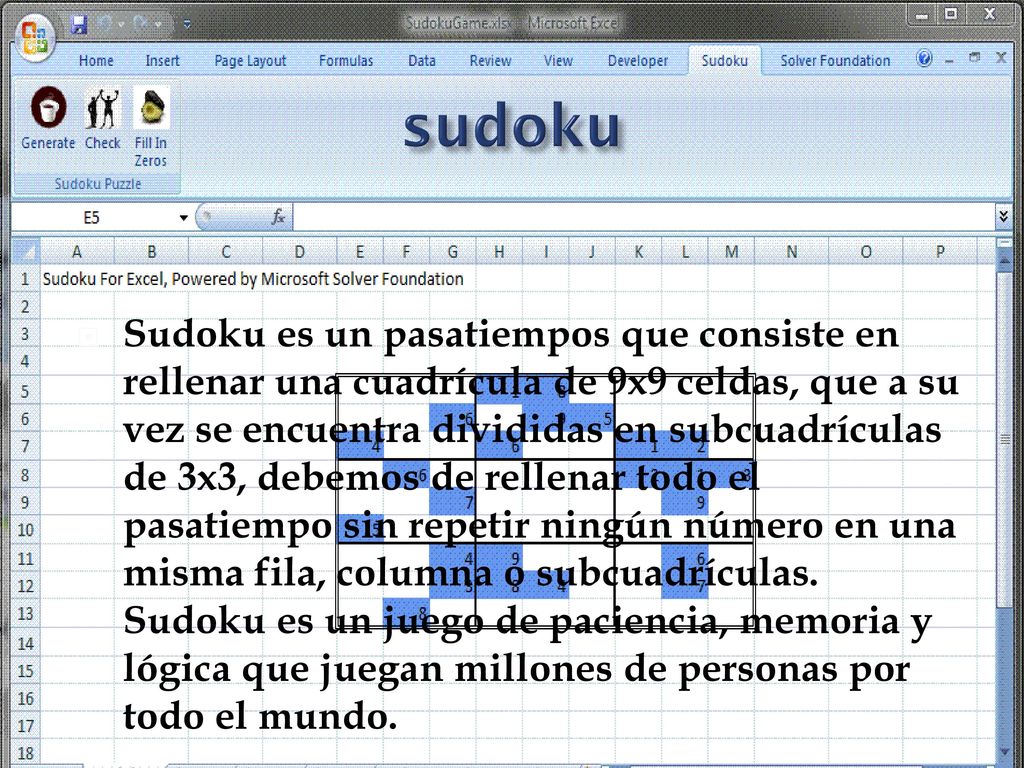The height and width of the screenshot is (768, 1024).
Task: Click the vertical scrollbar thumb
Action: pos(1006,440)
